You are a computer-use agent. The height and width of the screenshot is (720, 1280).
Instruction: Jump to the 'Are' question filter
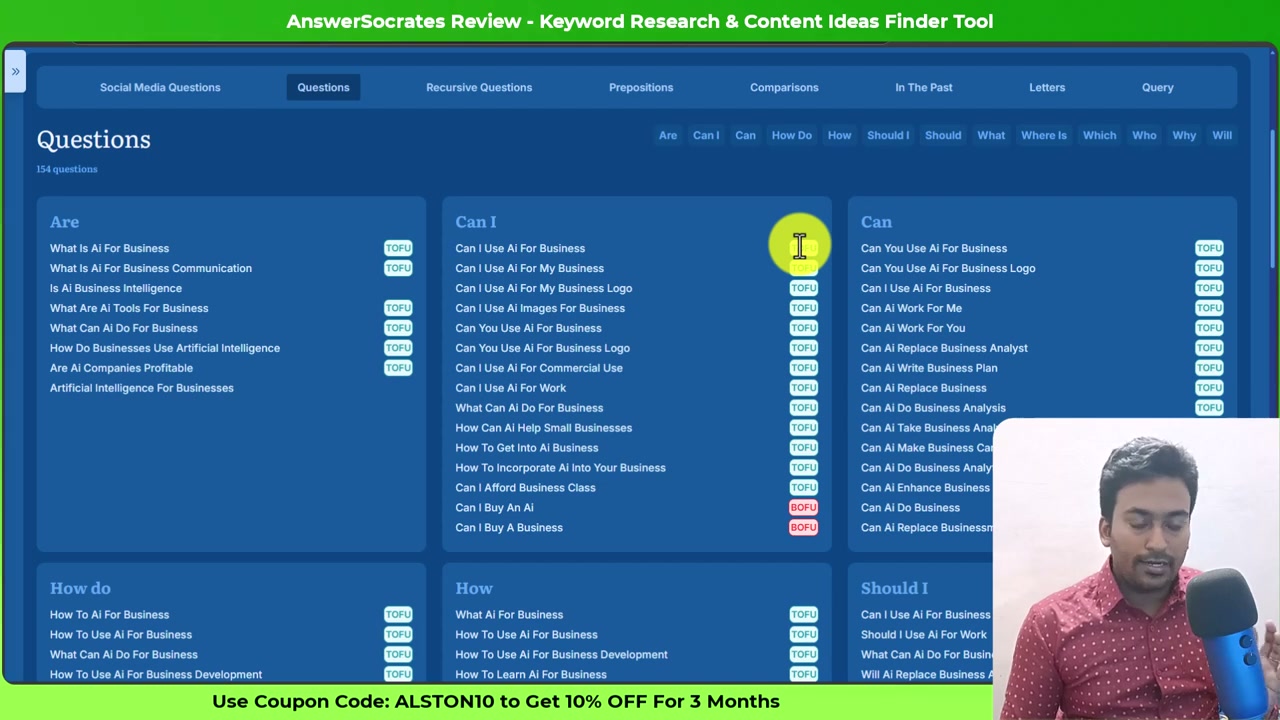[668, 135]
